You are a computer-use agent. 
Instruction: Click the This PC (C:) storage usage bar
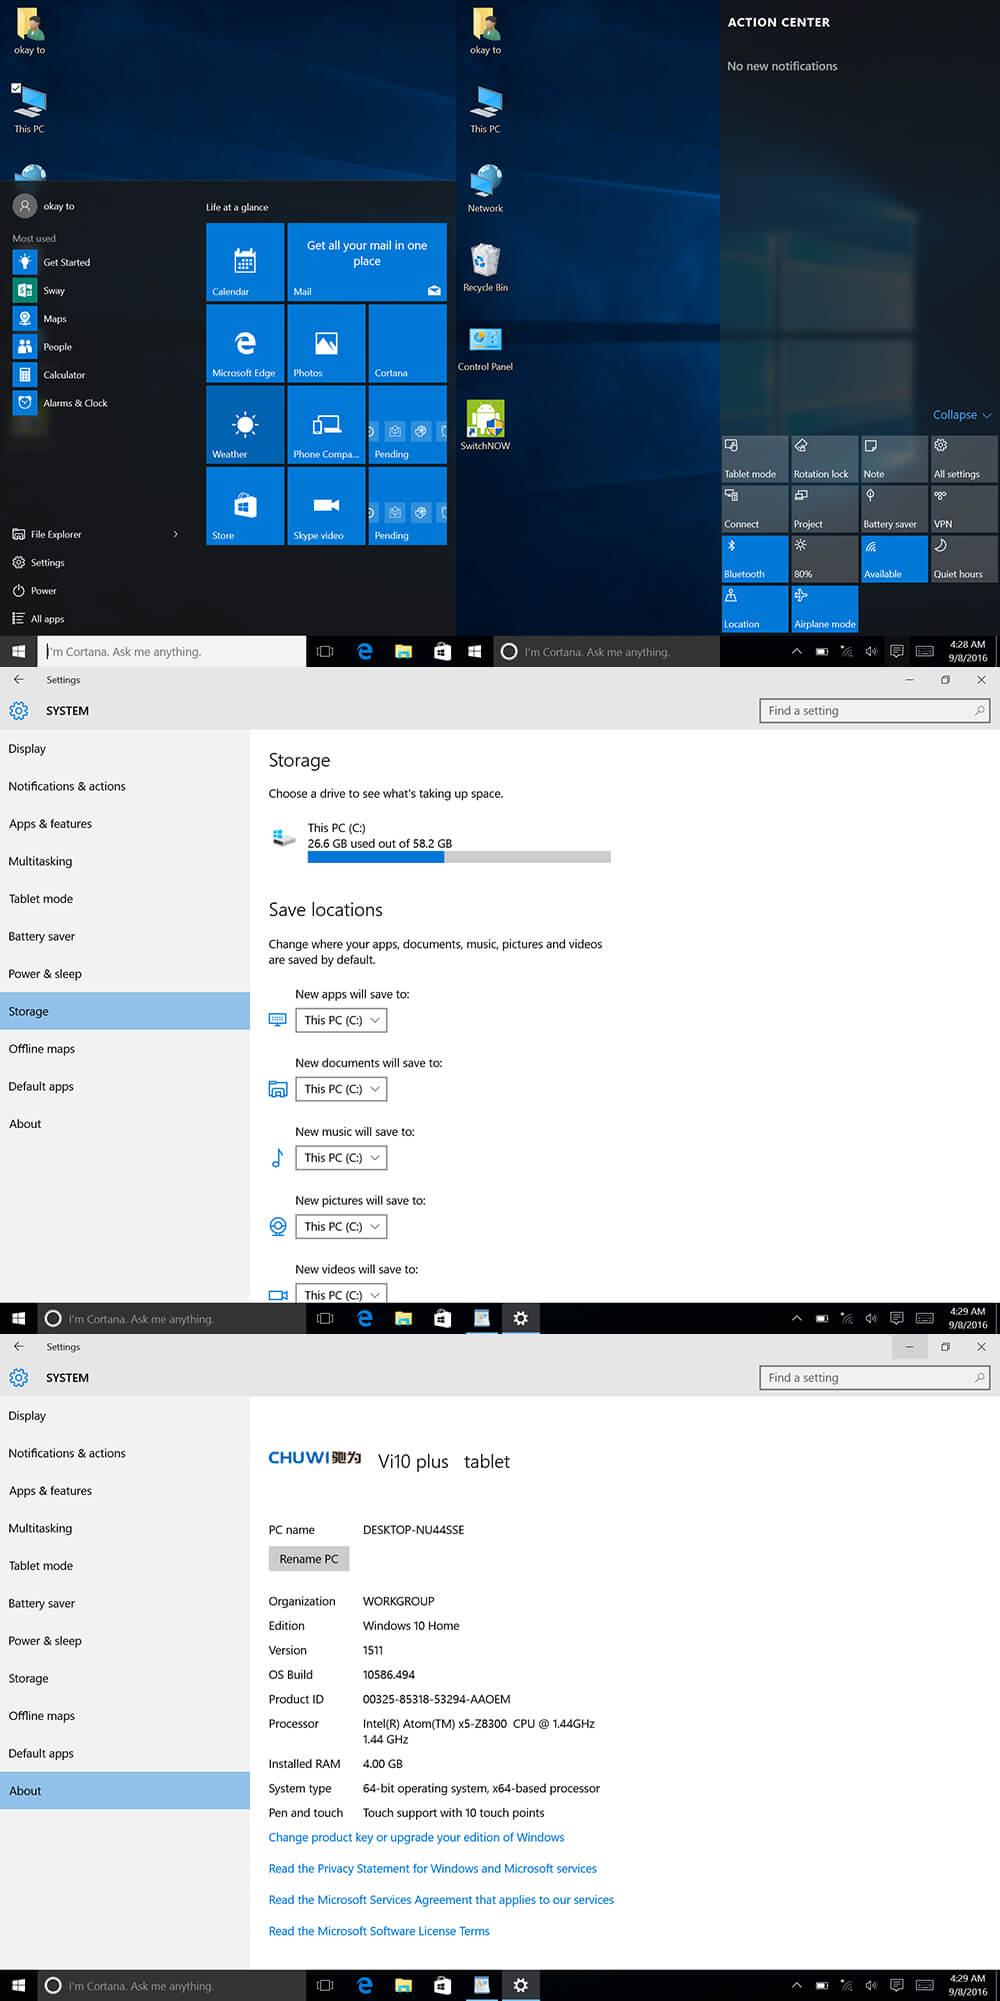tap(459, 857)
